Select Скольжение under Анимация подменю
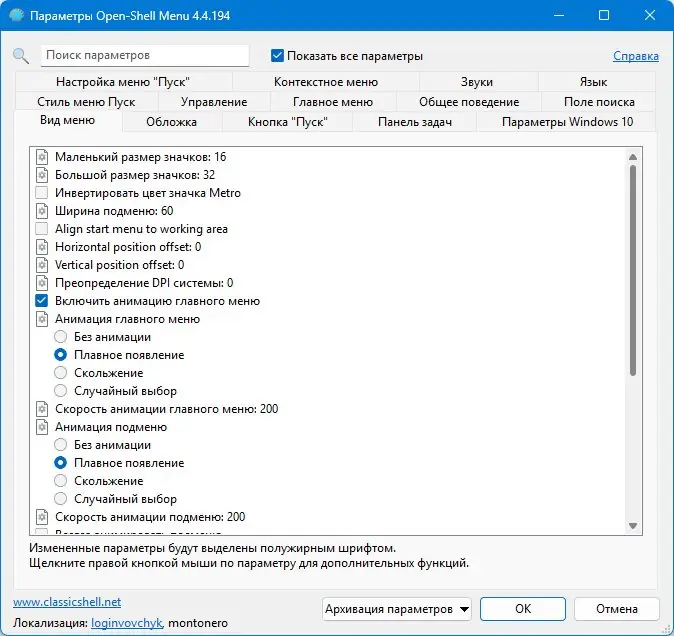This screenshot has width=674, height=636. pos(61,481)
